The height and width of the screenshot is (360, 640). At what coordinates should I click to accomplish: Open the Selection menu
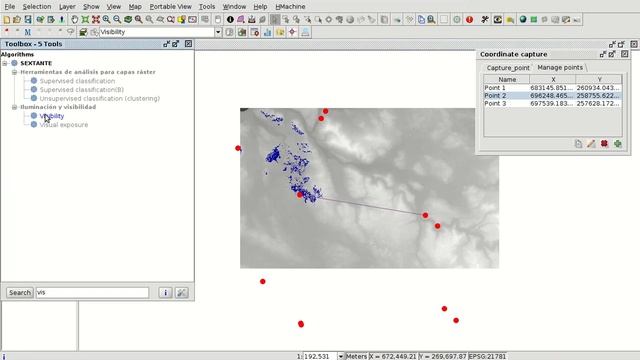pyautogui.click(x=37, y=7)
